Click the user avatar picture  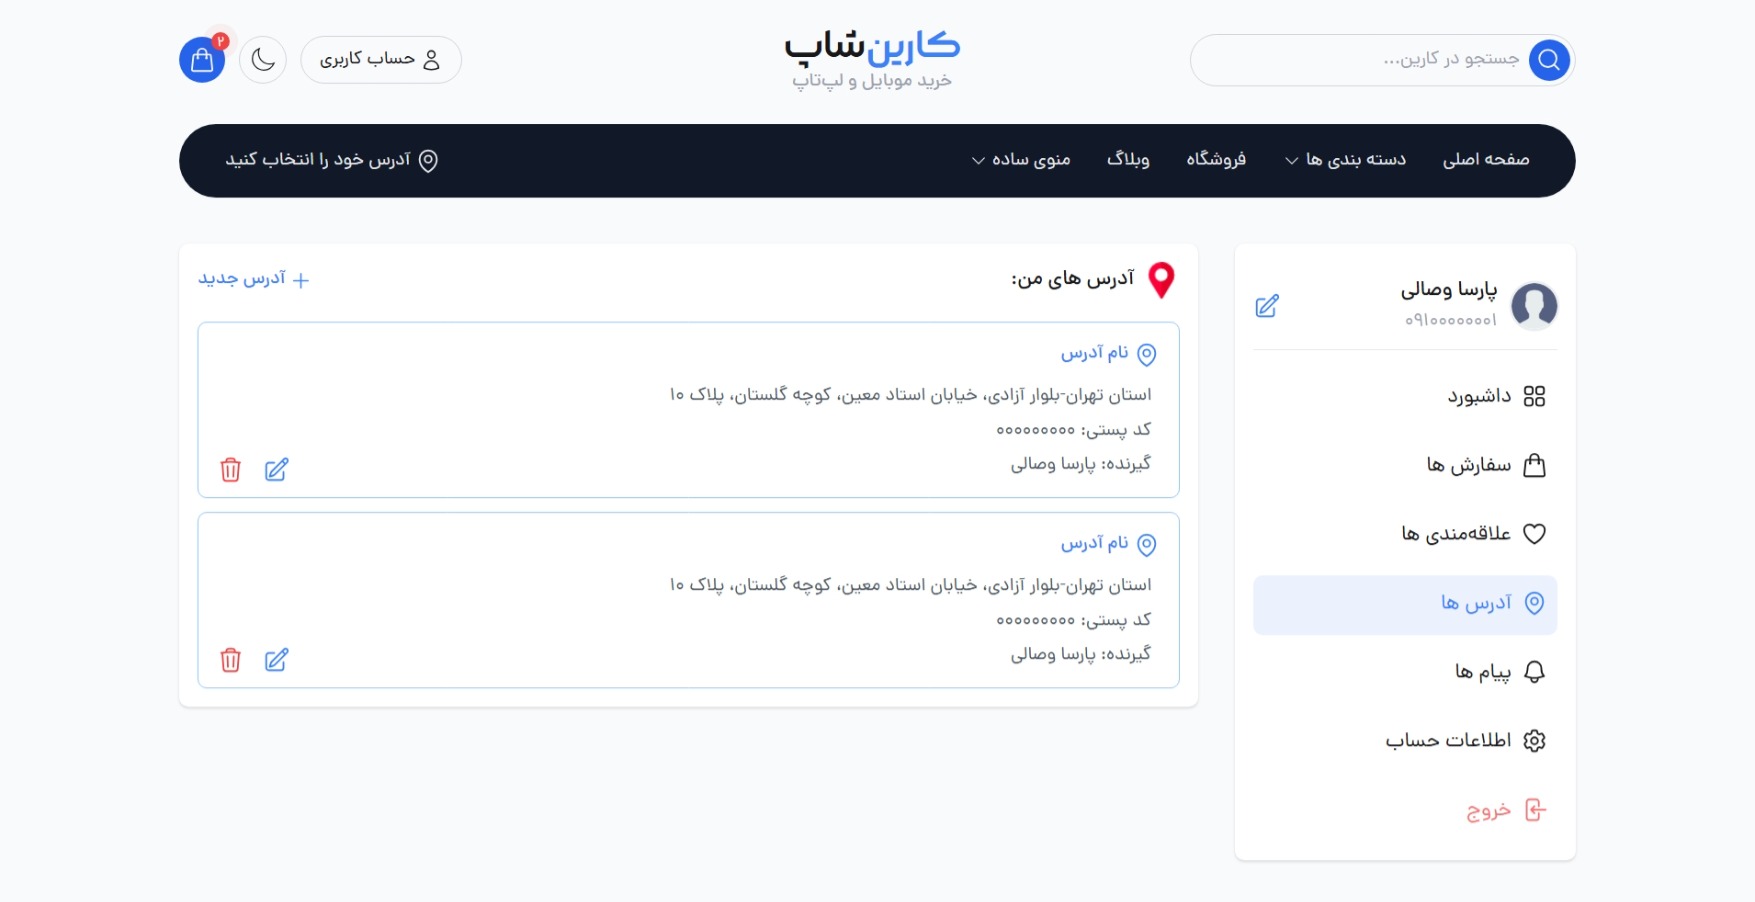pyautogui.click(x=1534, y=306)
